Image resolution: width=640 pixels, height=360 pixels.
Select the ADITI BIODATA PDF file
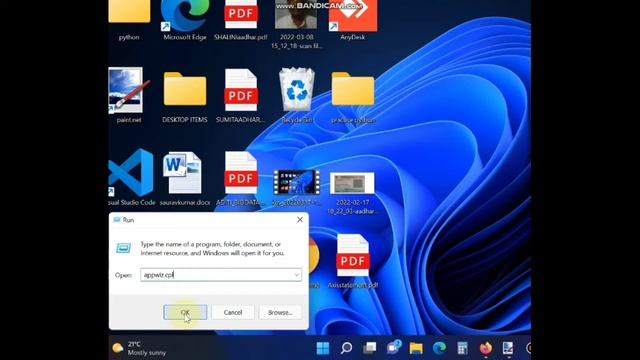pos(240,178)
